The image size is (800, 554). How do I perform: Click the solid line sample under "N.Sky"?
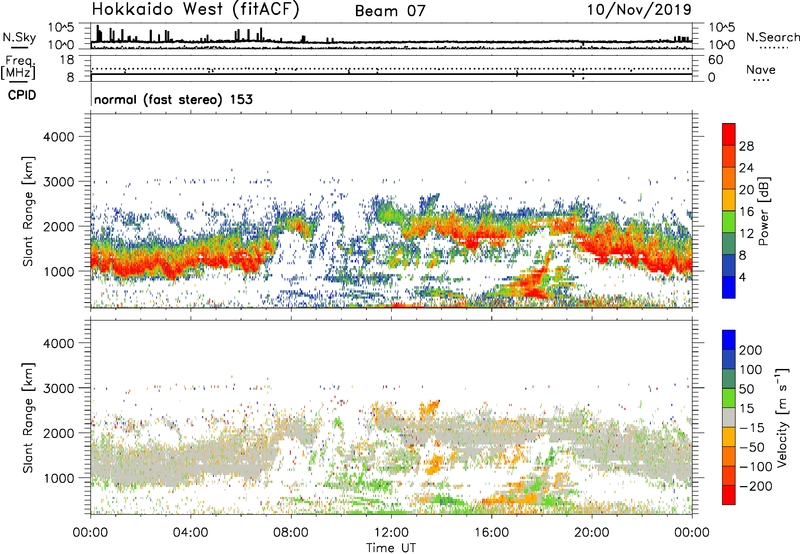(x=19, y=48)
